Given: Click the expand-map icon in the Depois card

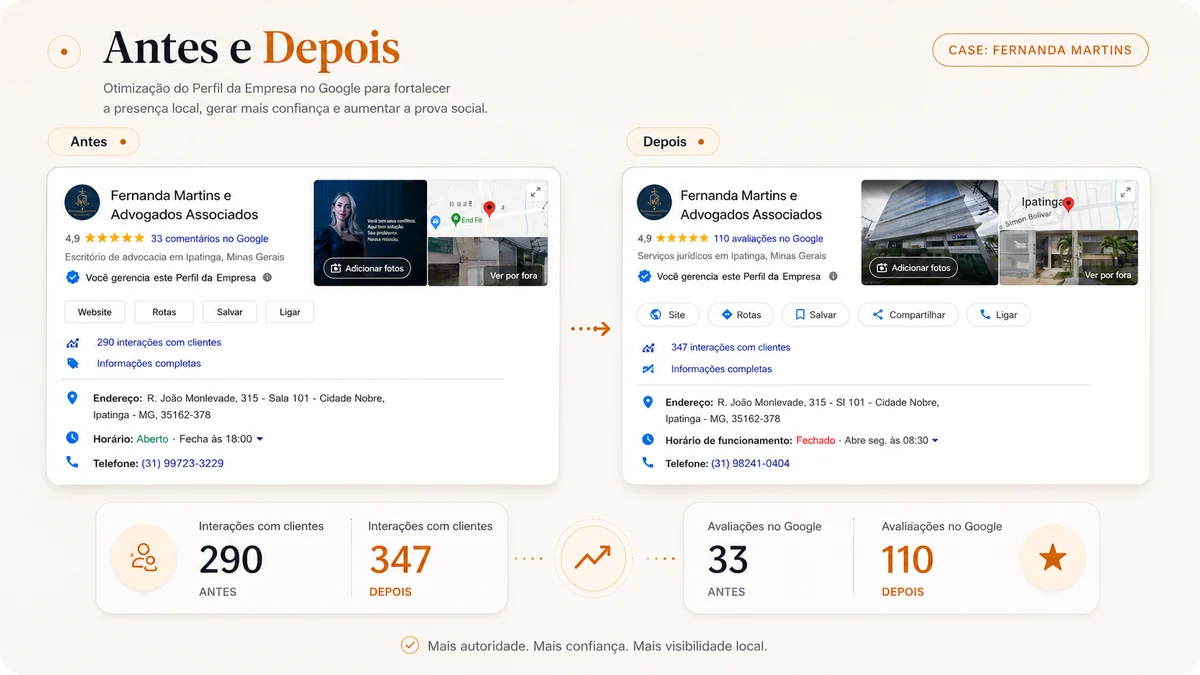Looking at the screenshot, I should tap(1126, 193).
